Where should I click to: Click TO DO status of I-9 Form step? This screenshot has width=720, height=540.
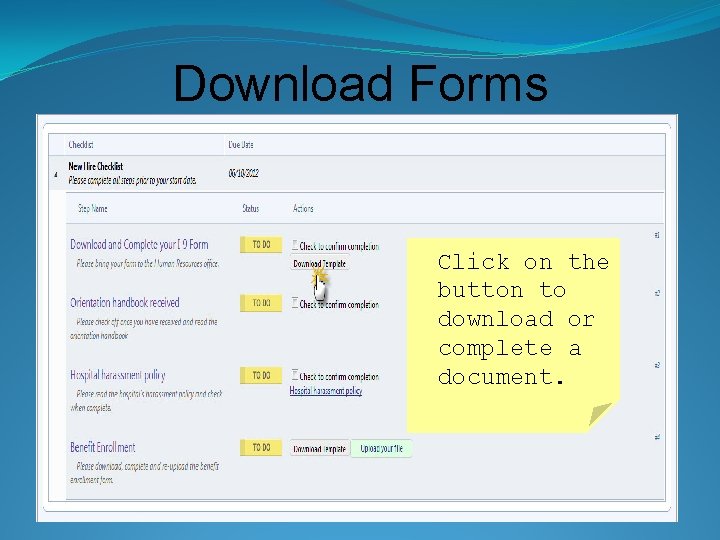pyautogui.click(x=261, y=245)
